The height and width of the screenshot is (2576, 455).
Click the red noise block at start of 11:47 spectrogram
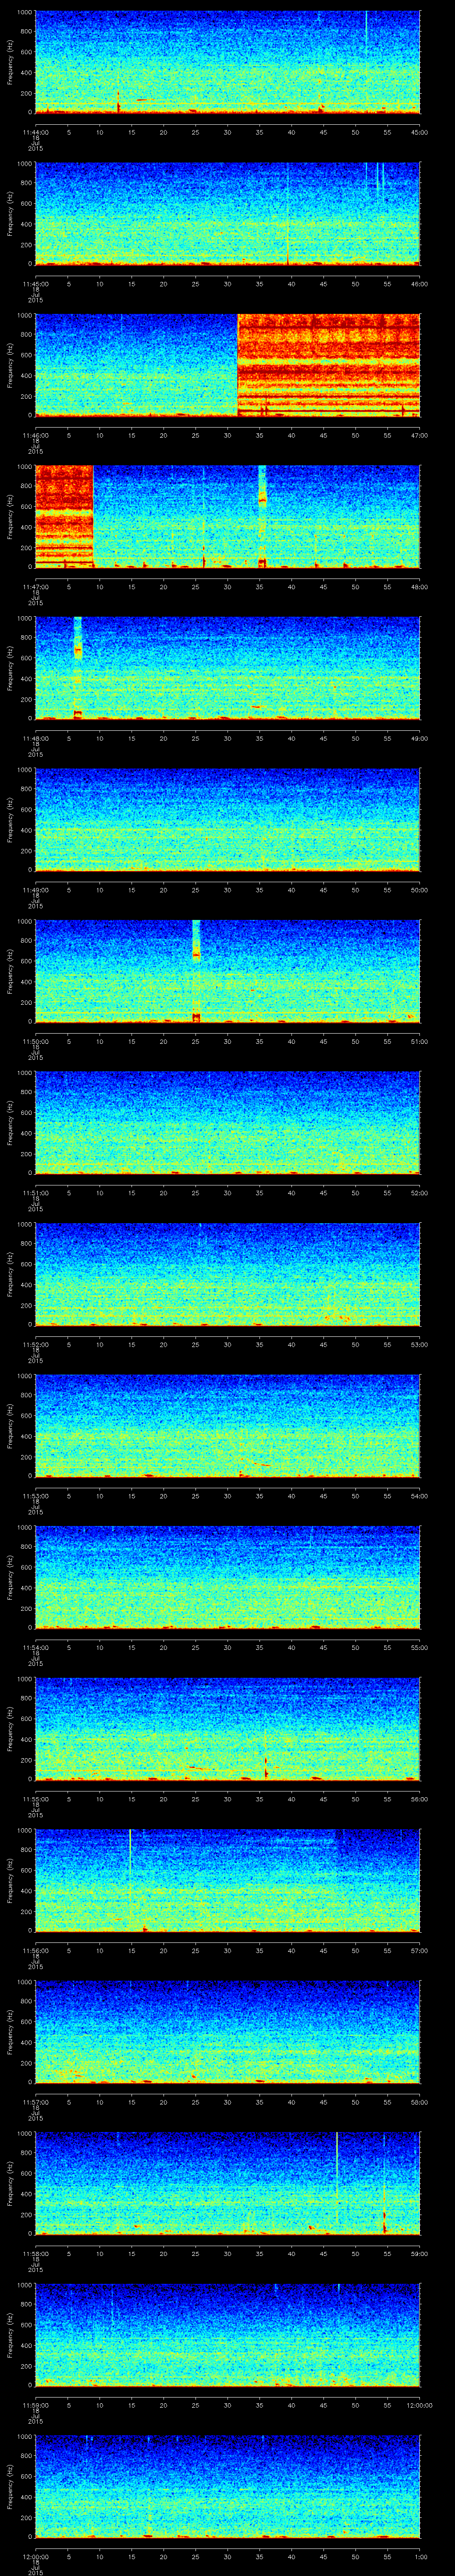(x=64, y=516)
